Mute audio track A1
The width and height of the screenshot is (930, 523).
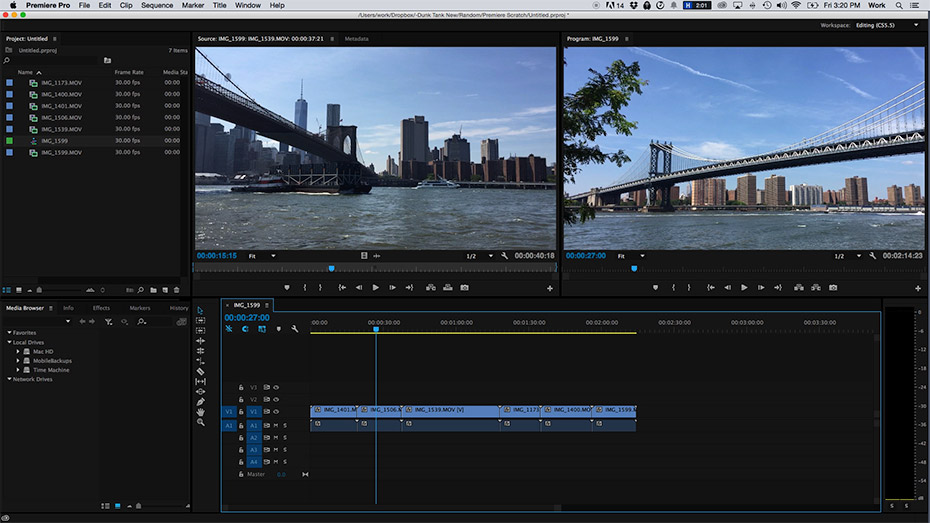[x=276, y=425]
